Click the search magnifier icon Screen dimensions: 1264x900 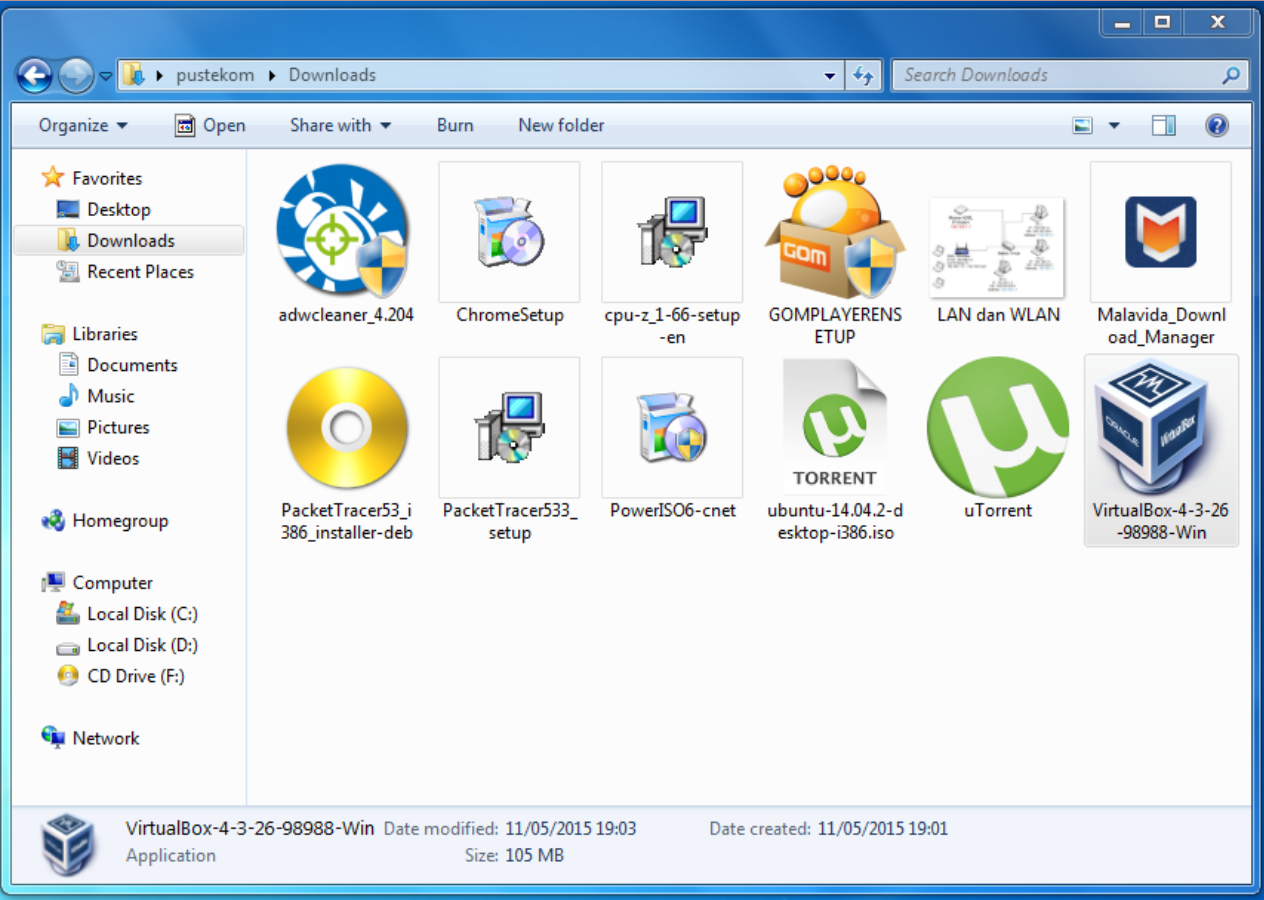pyautogui.click(x=1232, y=75)
